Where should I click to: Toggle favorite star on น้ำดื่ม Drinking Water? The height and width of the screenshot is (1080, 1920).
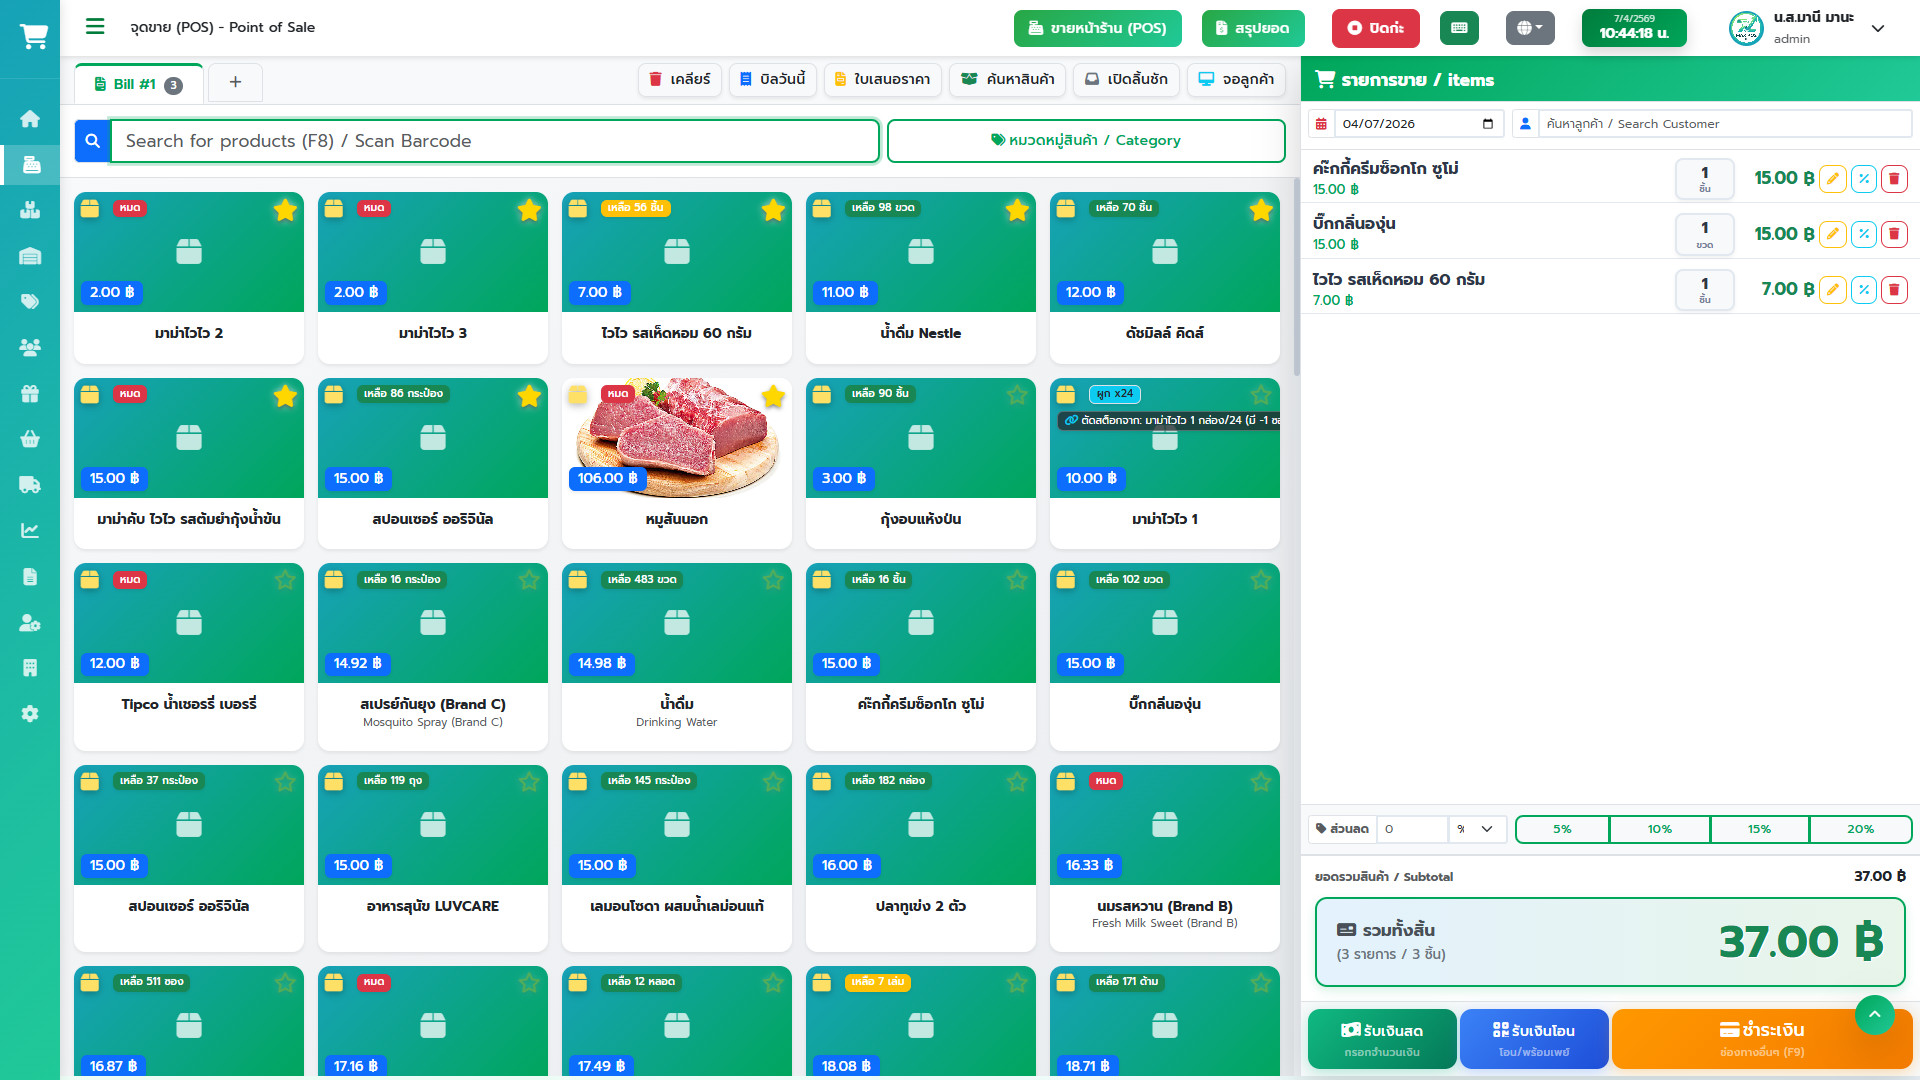[773, 580]
